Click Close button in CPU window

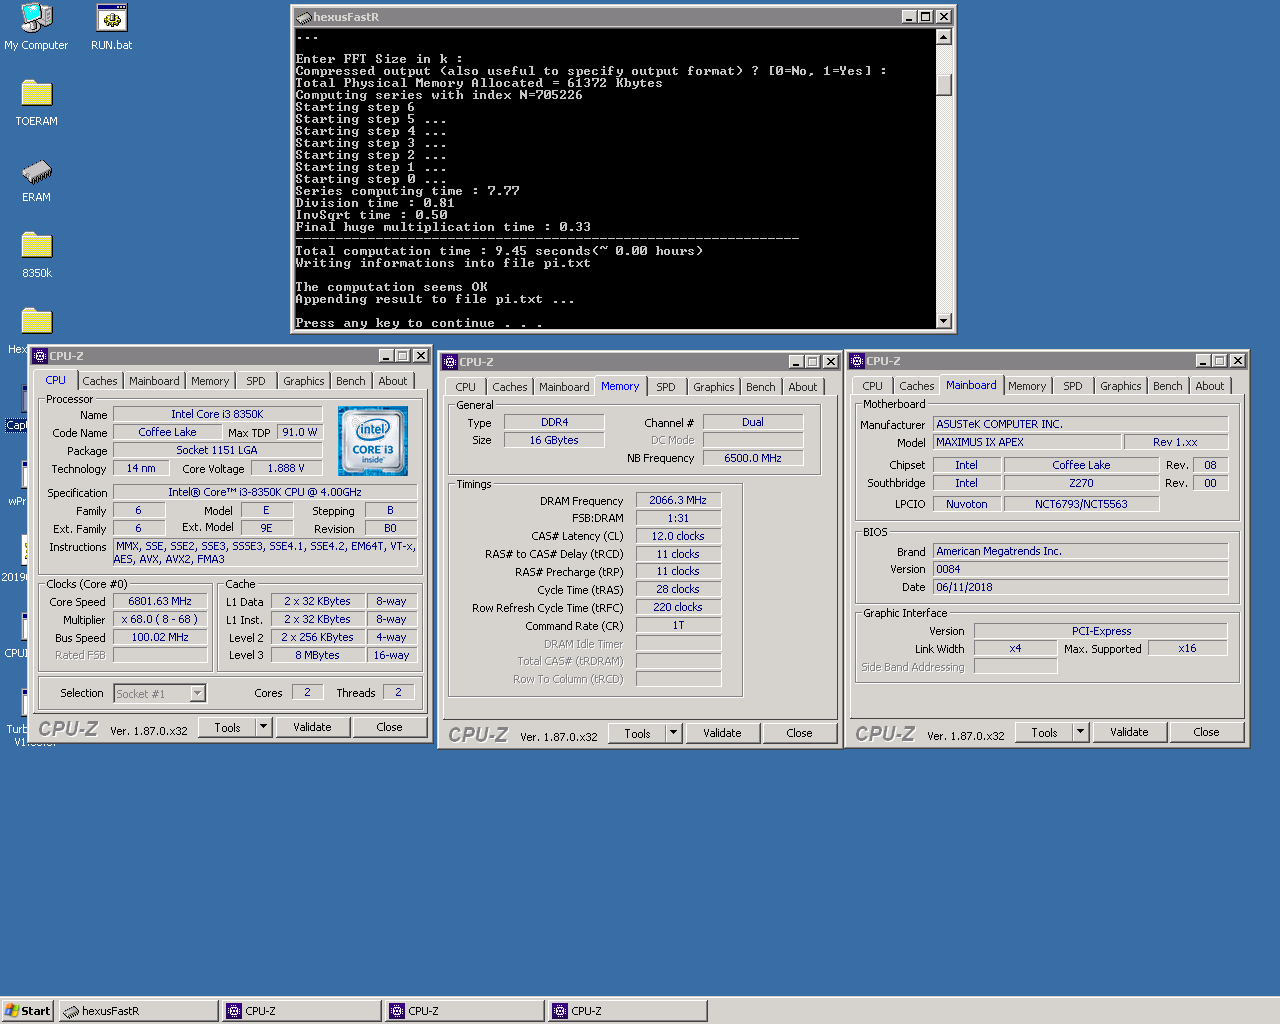390,727
